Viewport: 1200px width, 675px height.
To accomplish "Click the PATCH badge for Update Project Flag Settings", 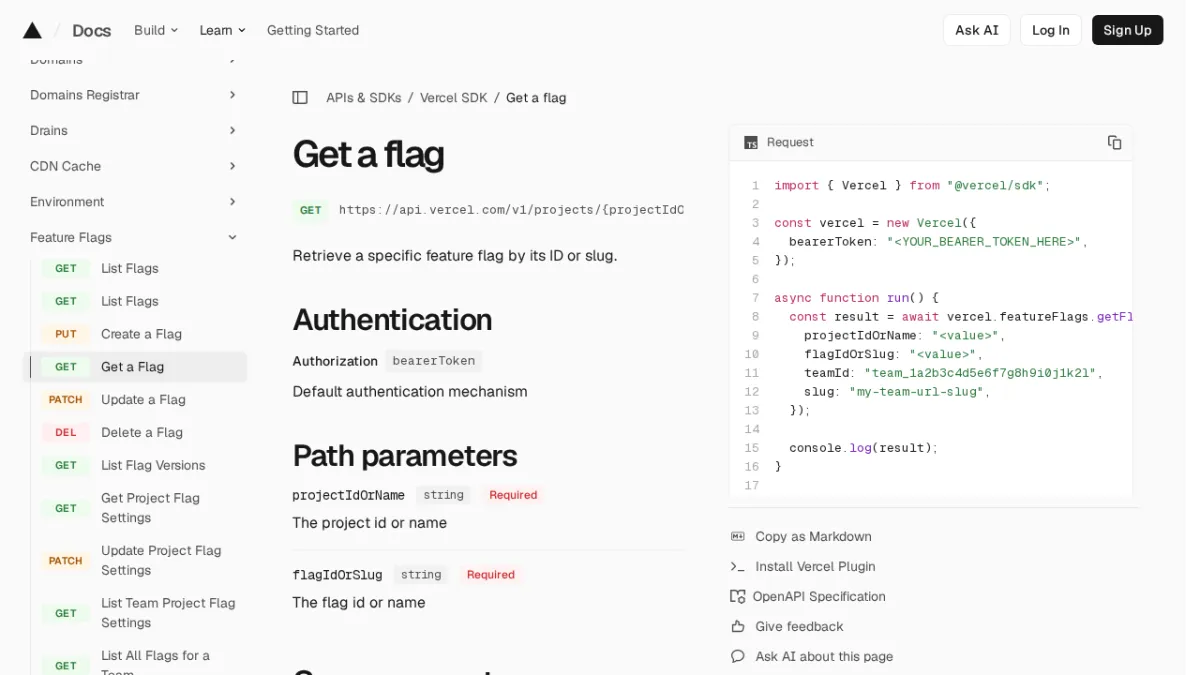I will click(x=66, y=560).
